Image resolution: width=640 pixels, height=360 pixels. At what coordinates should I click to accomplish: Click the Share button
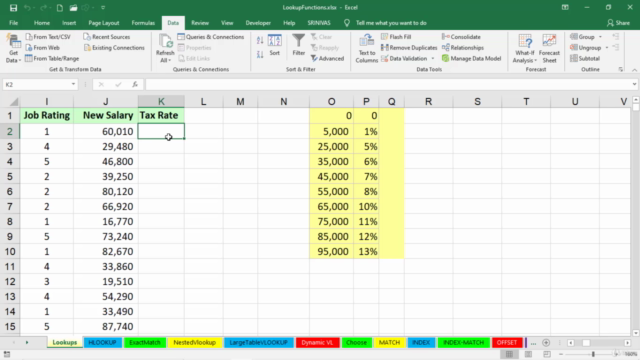pyautogui.click(x=618, y=23)
